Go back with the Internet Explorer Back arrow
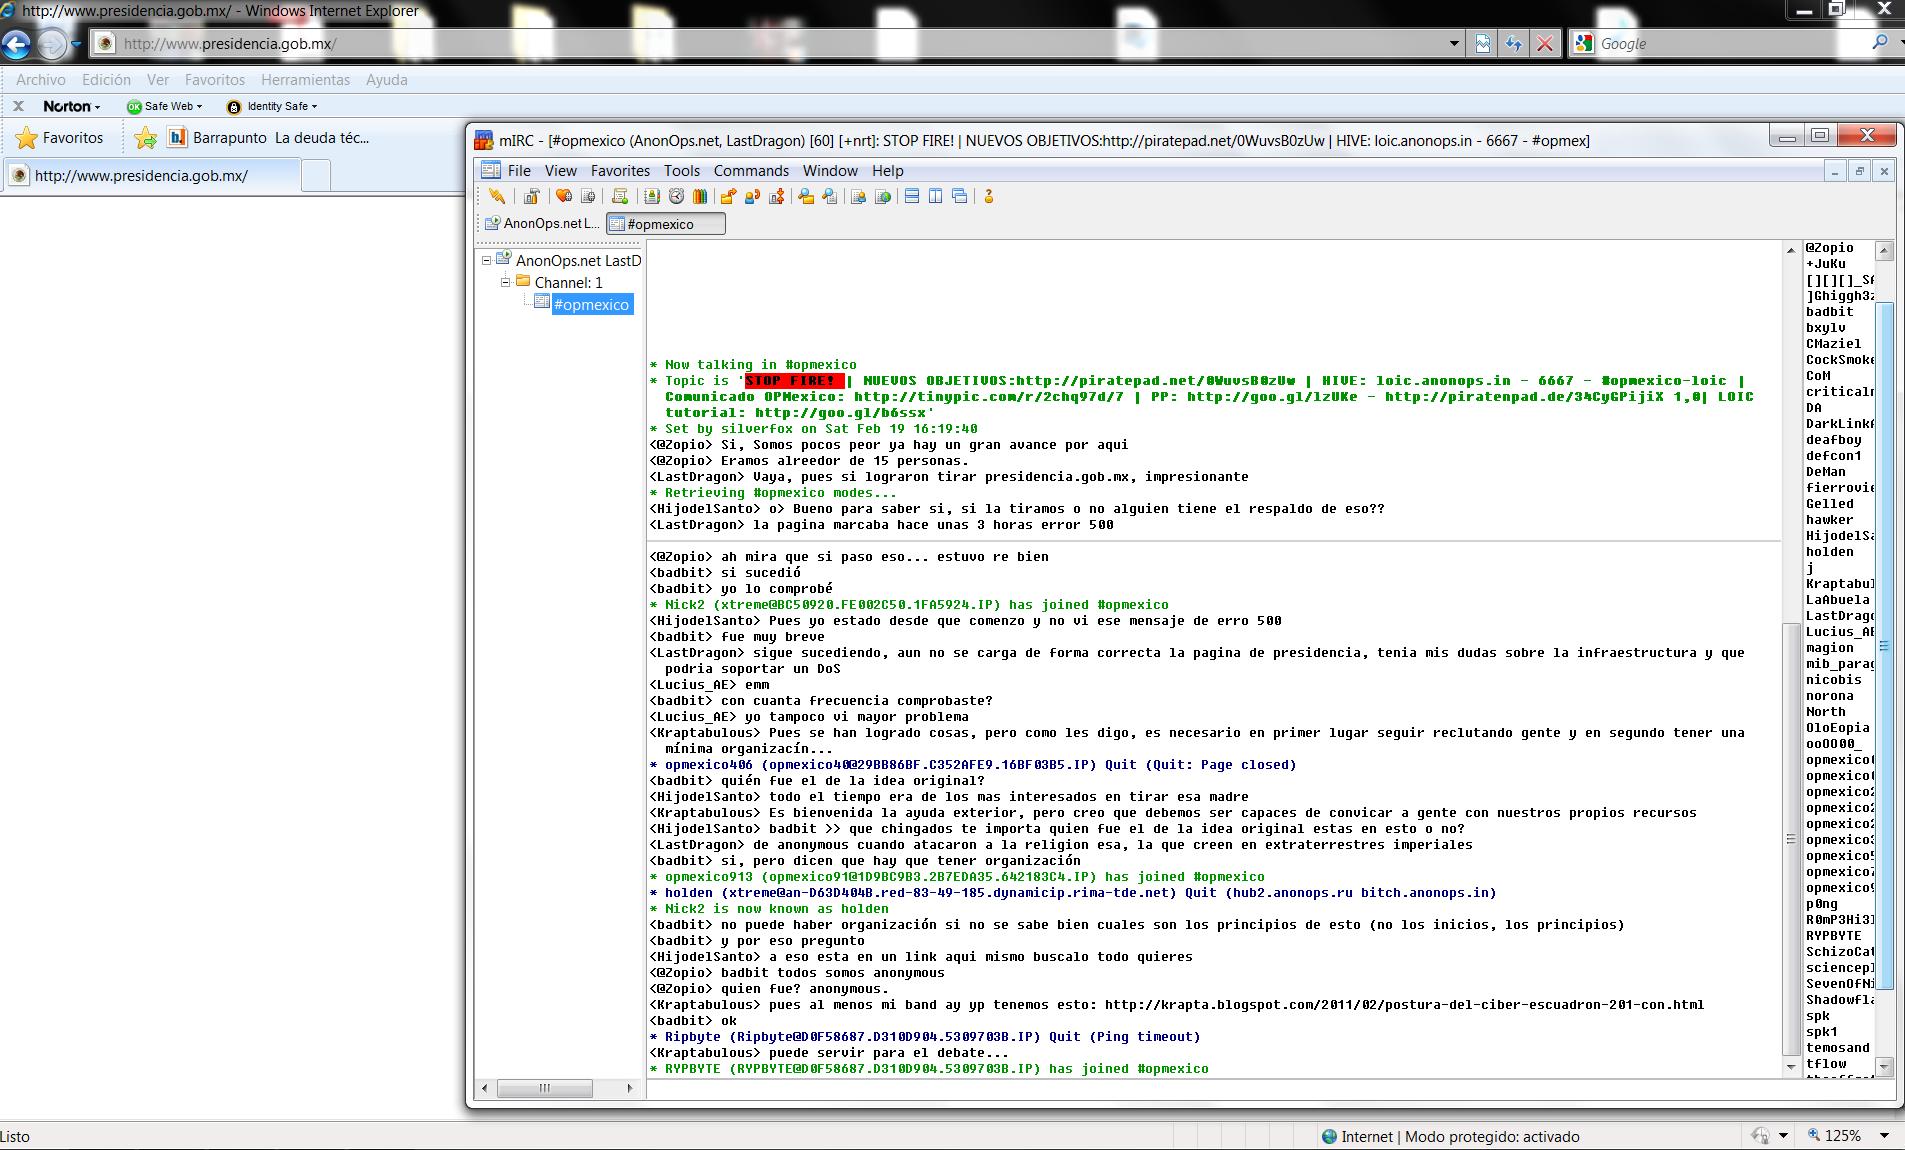Screen dimensions: 1905x1150 click(17, 44)
